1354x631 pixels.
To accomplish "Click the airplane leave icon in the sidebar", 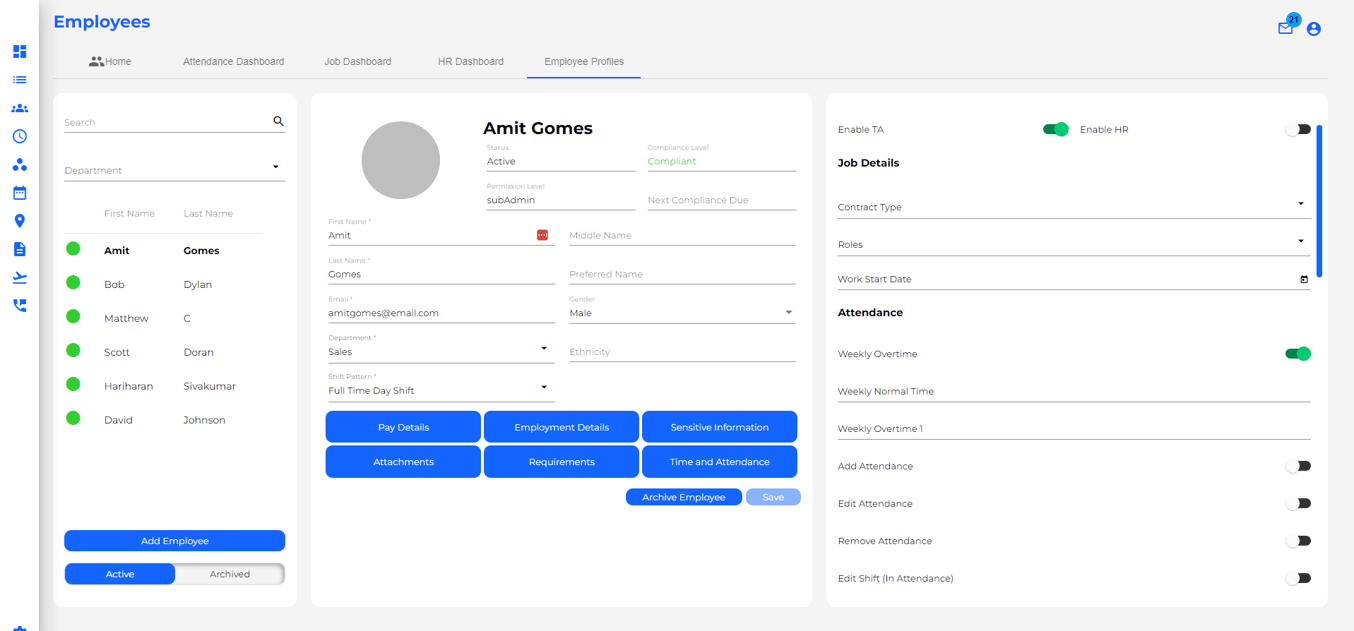I will (x=19, y=277).
